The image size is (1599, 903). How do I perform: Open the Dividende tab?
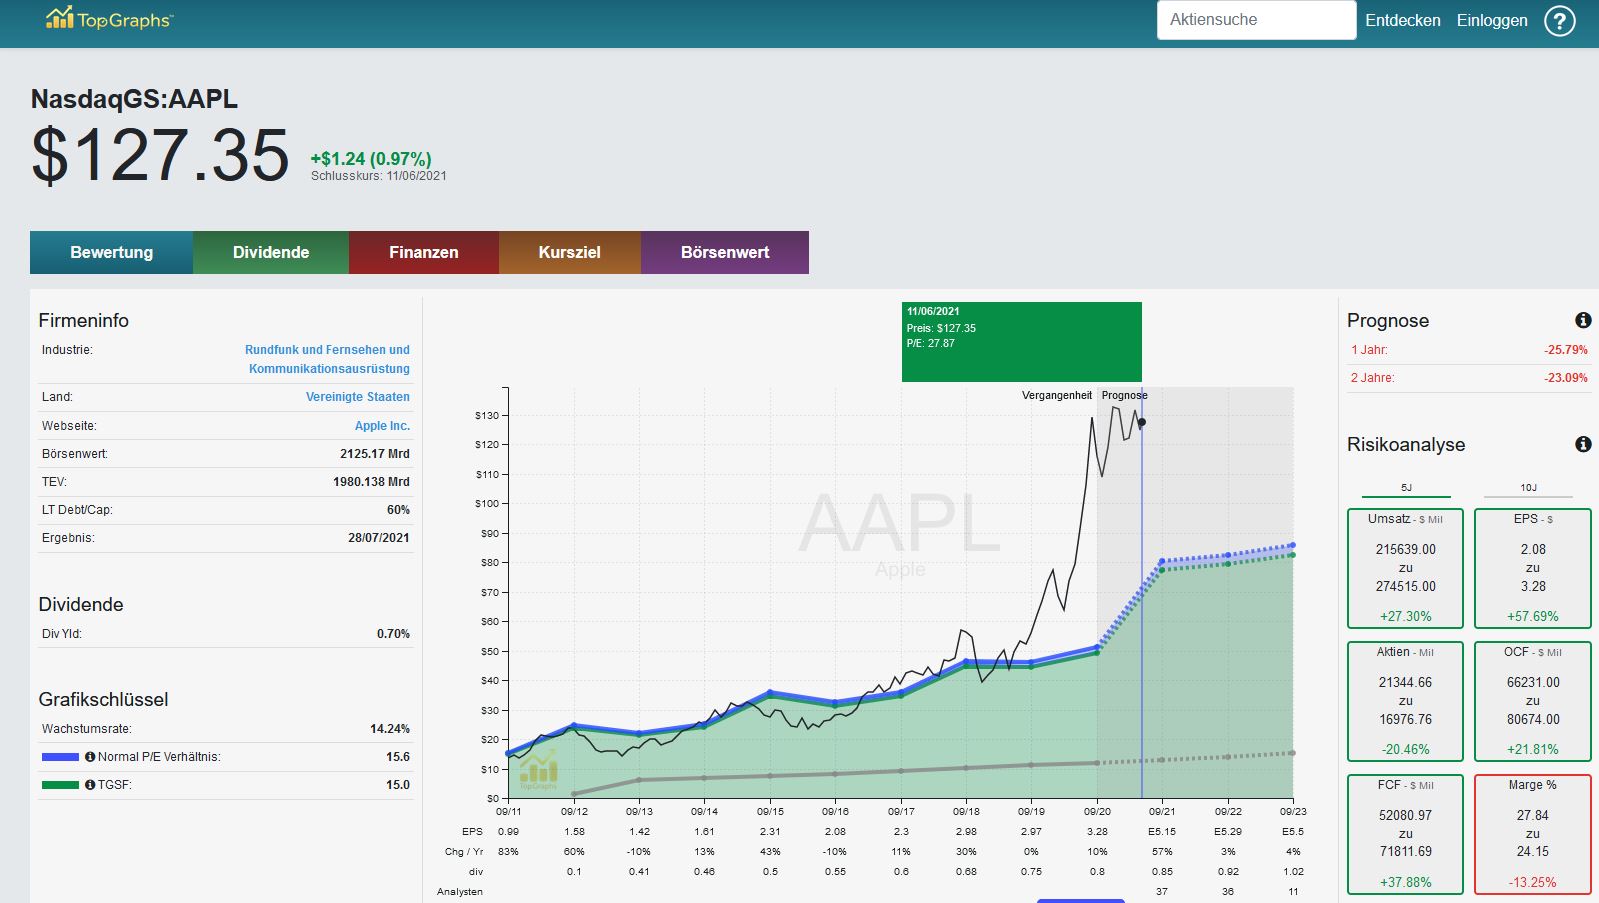(271, 252)
